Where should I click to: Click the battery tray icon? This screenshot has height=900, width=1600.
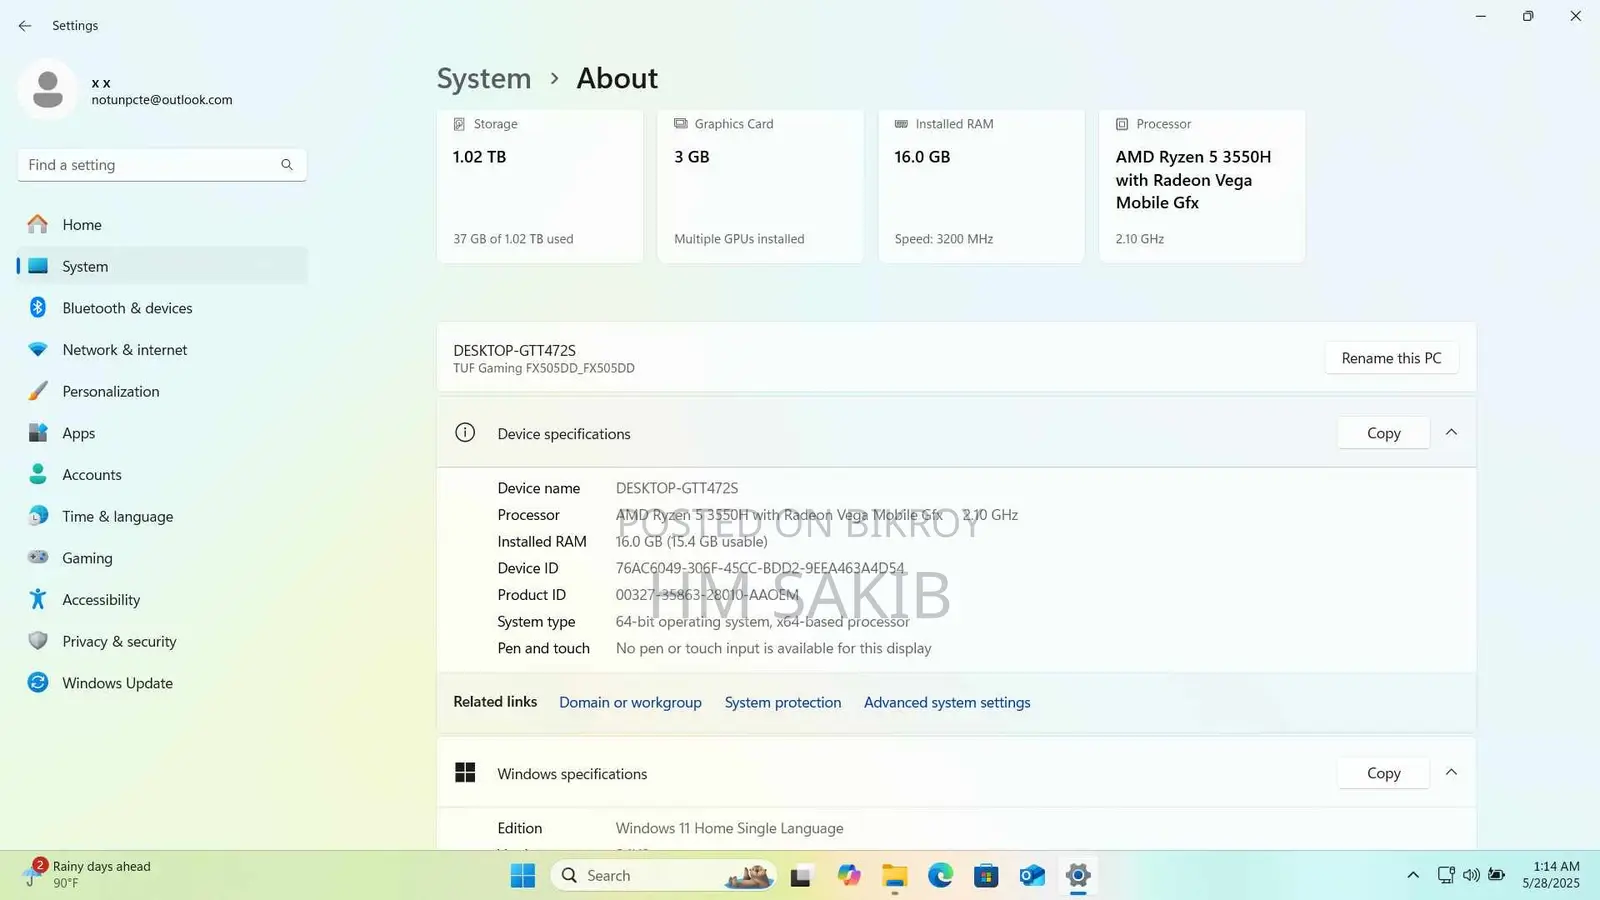pyautogui.click(x=1497, y=876)
